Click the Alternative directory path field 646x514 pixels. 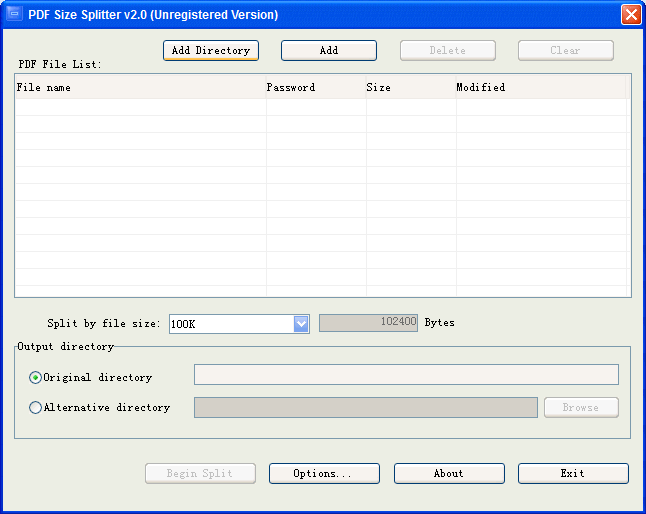point(365,407)
